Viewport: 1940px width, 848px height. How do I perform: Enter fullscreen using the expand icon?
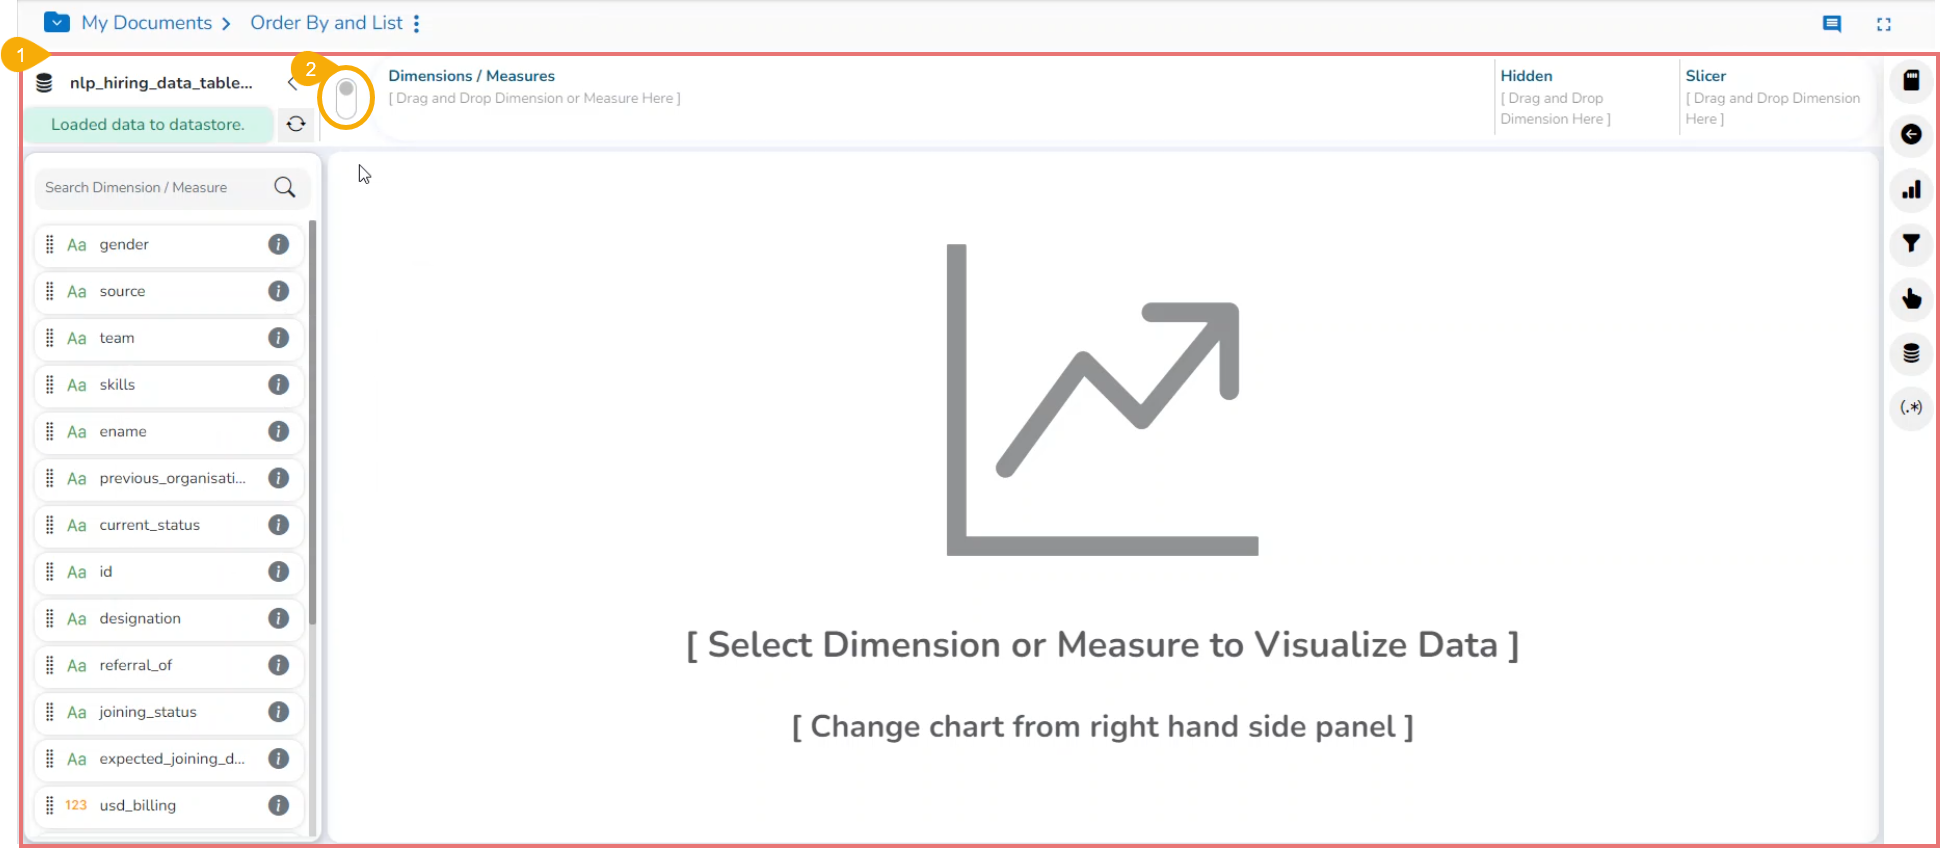click(x=1884, y=24)
